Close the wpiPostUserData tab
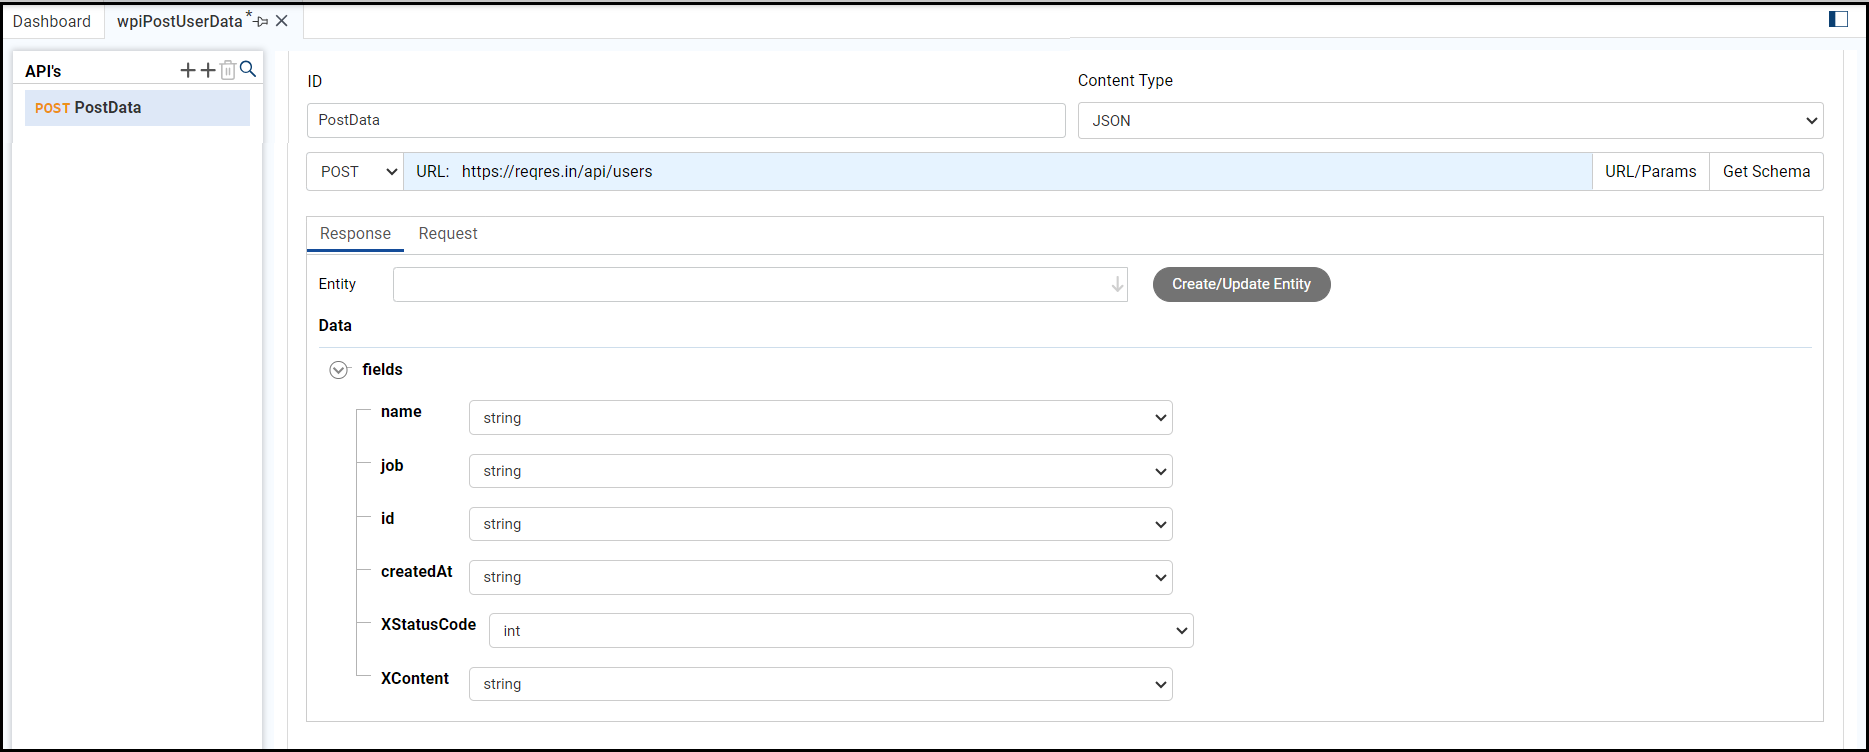The image size is (1869, 752). coord(282,21)
